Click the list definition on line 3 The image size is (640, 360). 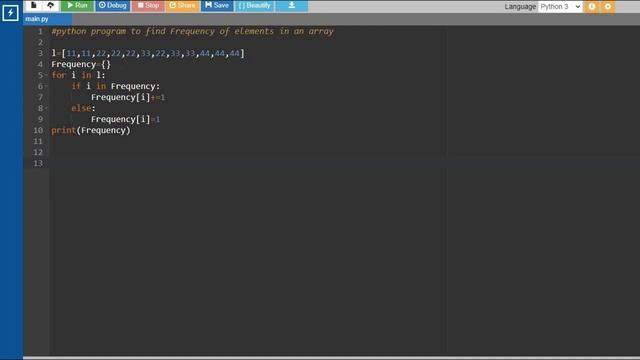[x=148, y=53]
